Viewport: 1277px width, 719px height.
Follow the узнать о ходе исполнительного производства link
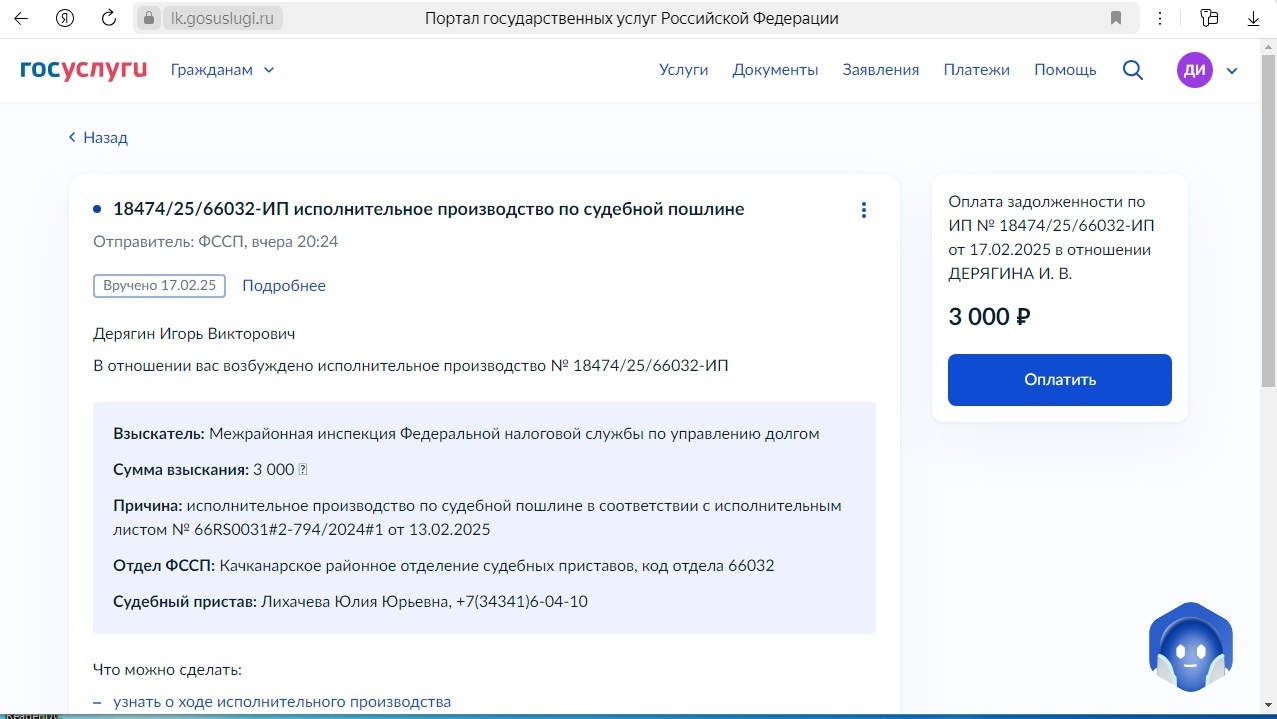tap(282, 702)
